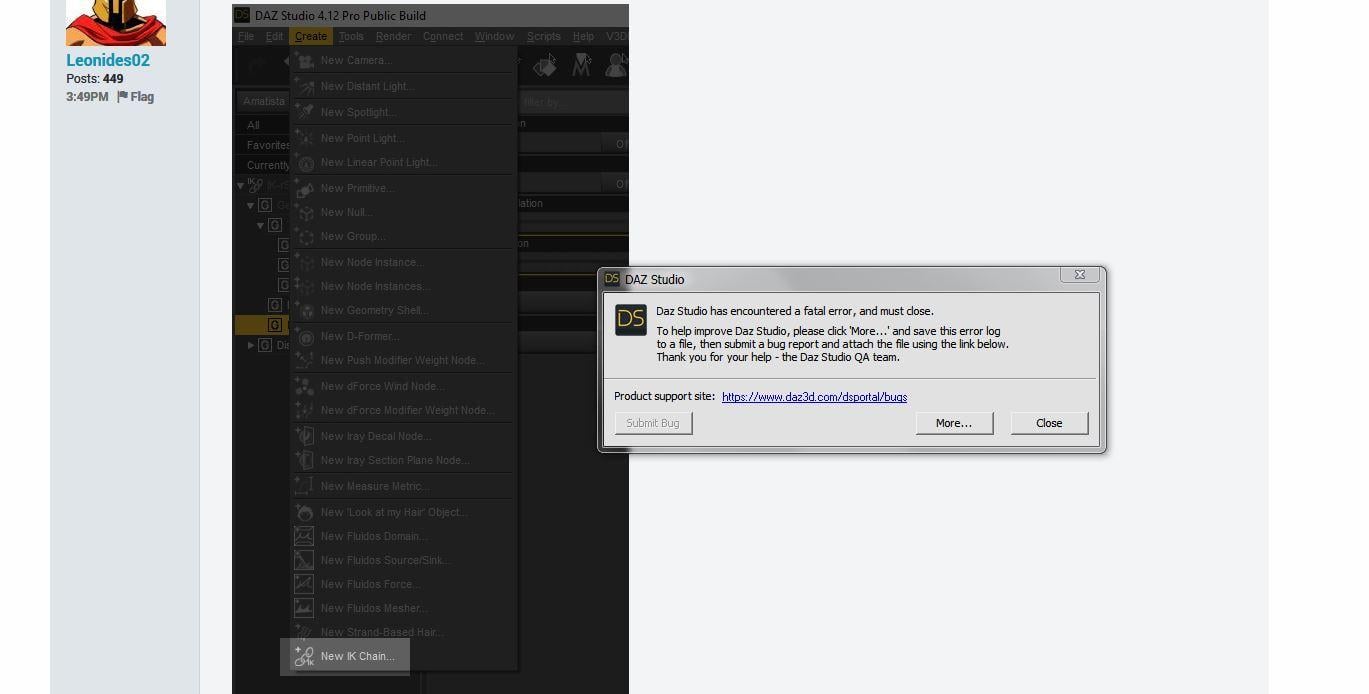
Task: Click the New Fluidos Mesher icon
Action: pos(305,608)
